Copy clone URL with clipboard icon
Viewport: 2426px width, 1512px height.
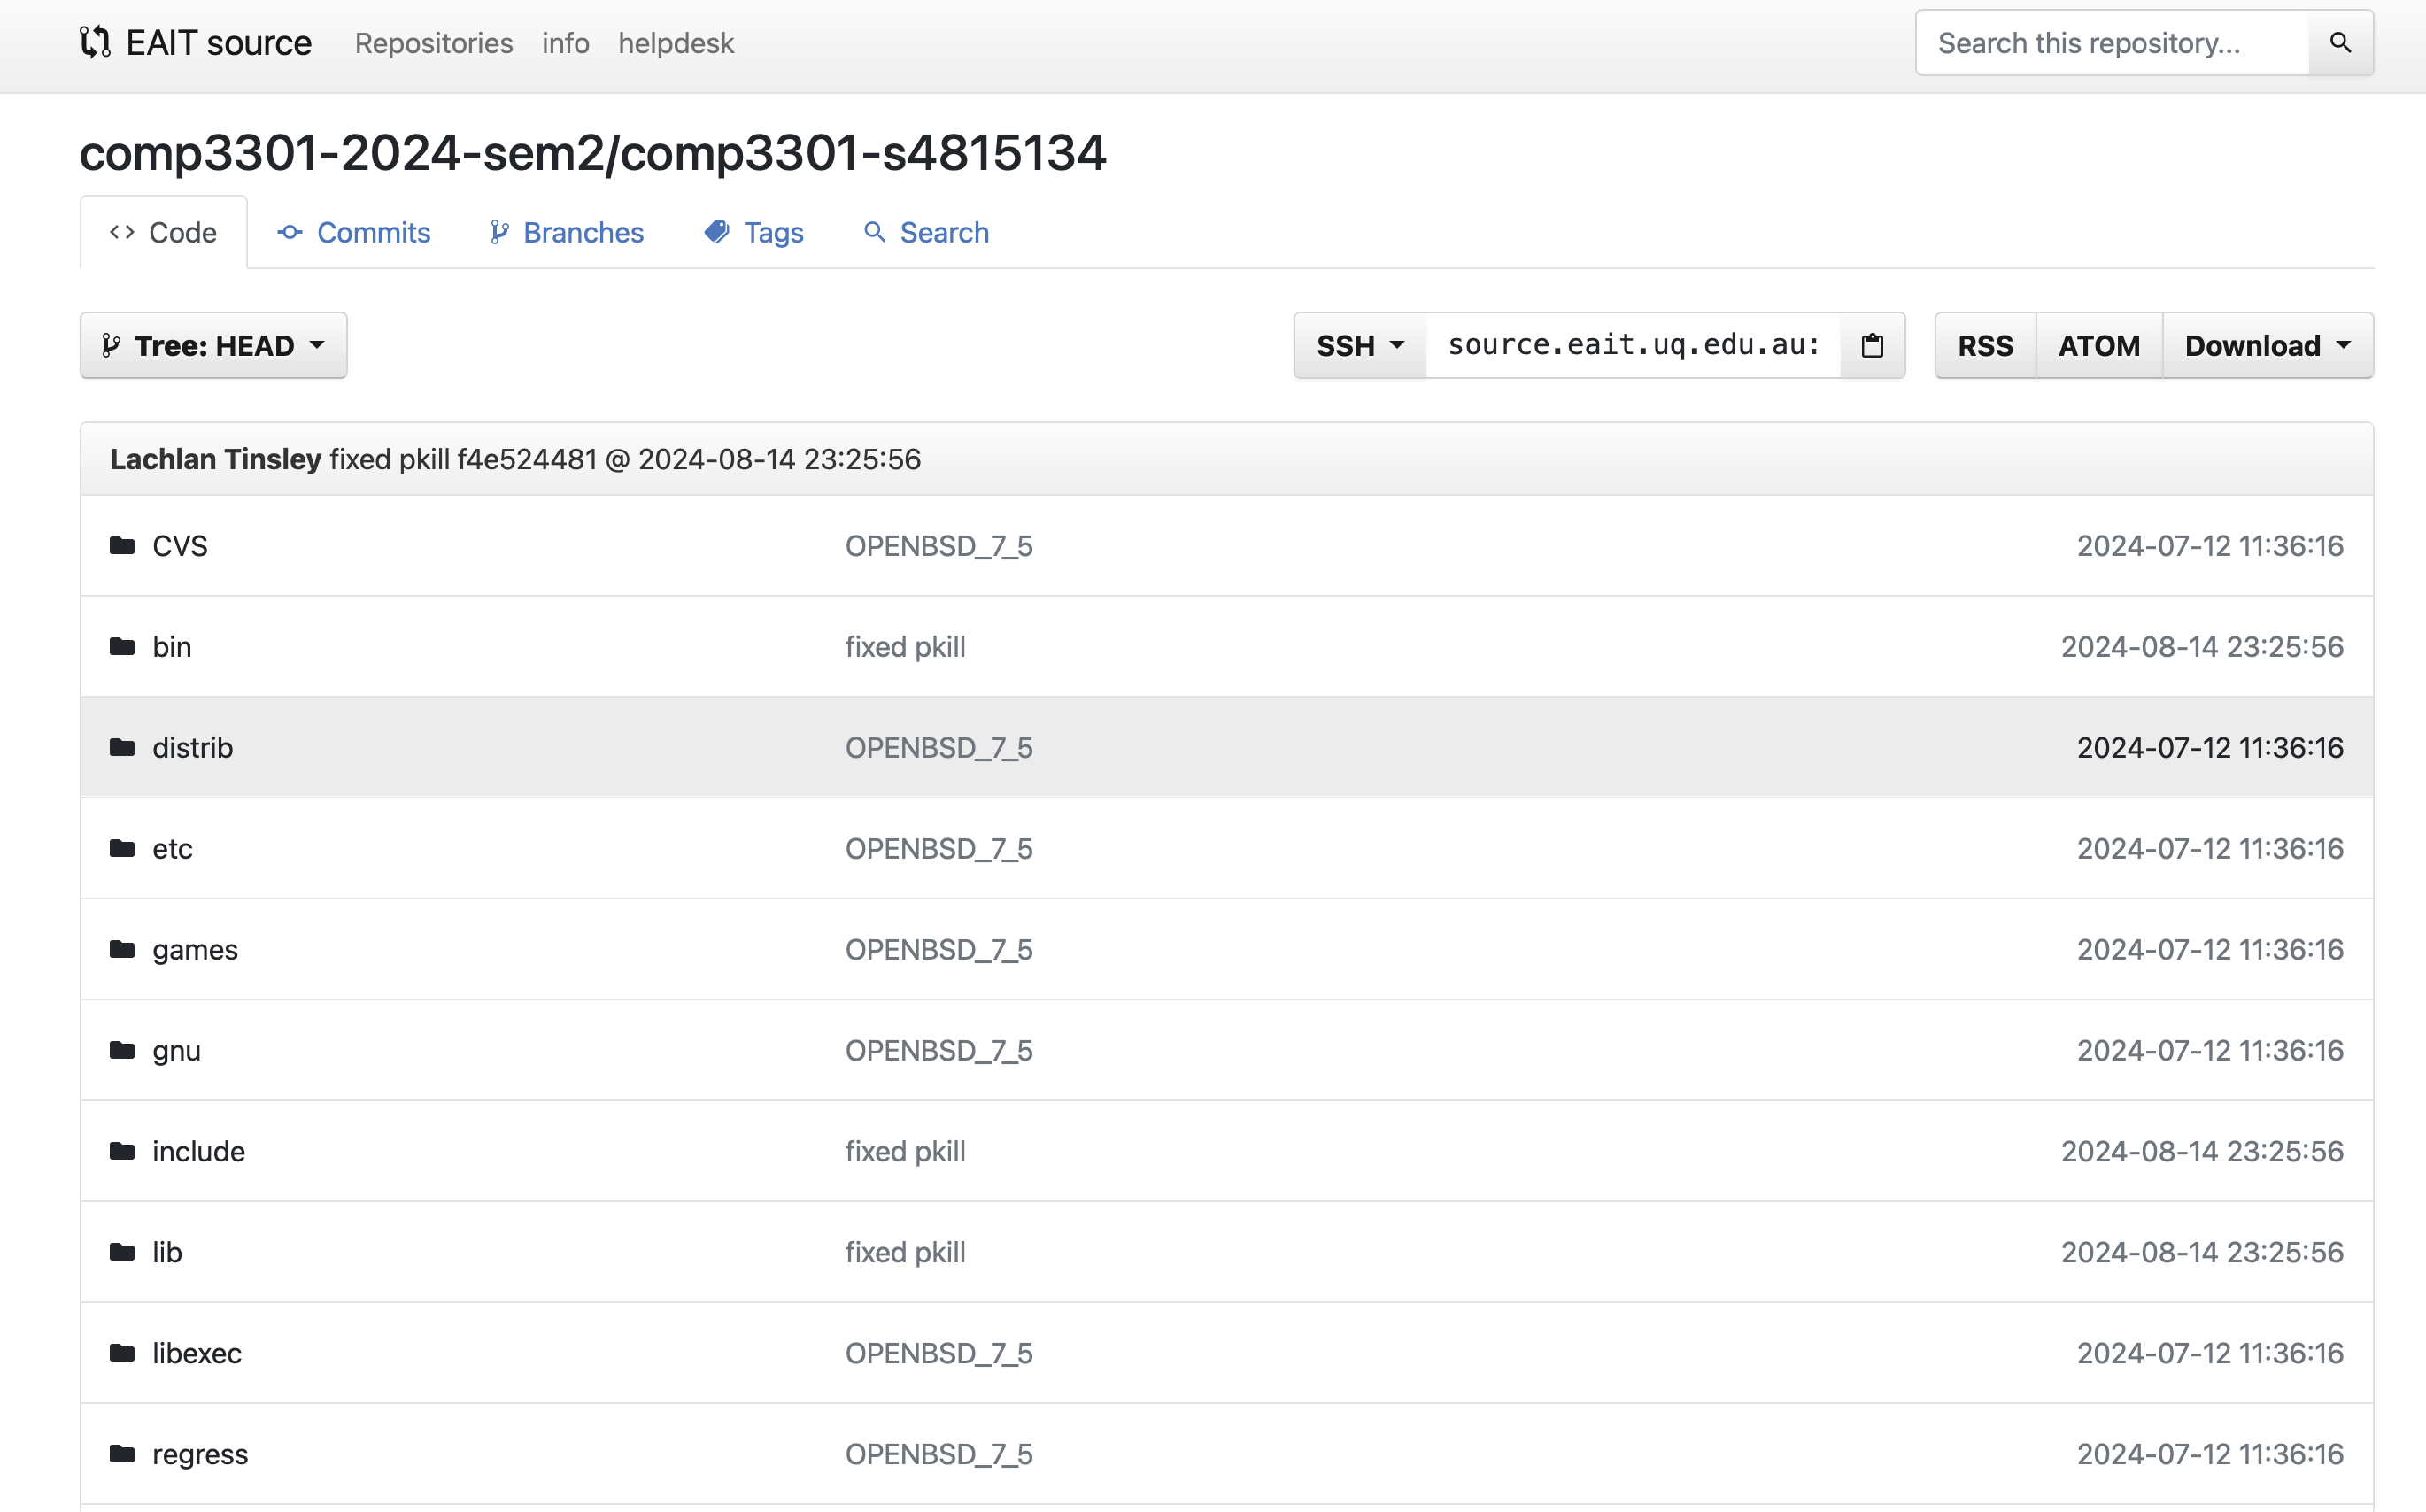pos(1872,345)
